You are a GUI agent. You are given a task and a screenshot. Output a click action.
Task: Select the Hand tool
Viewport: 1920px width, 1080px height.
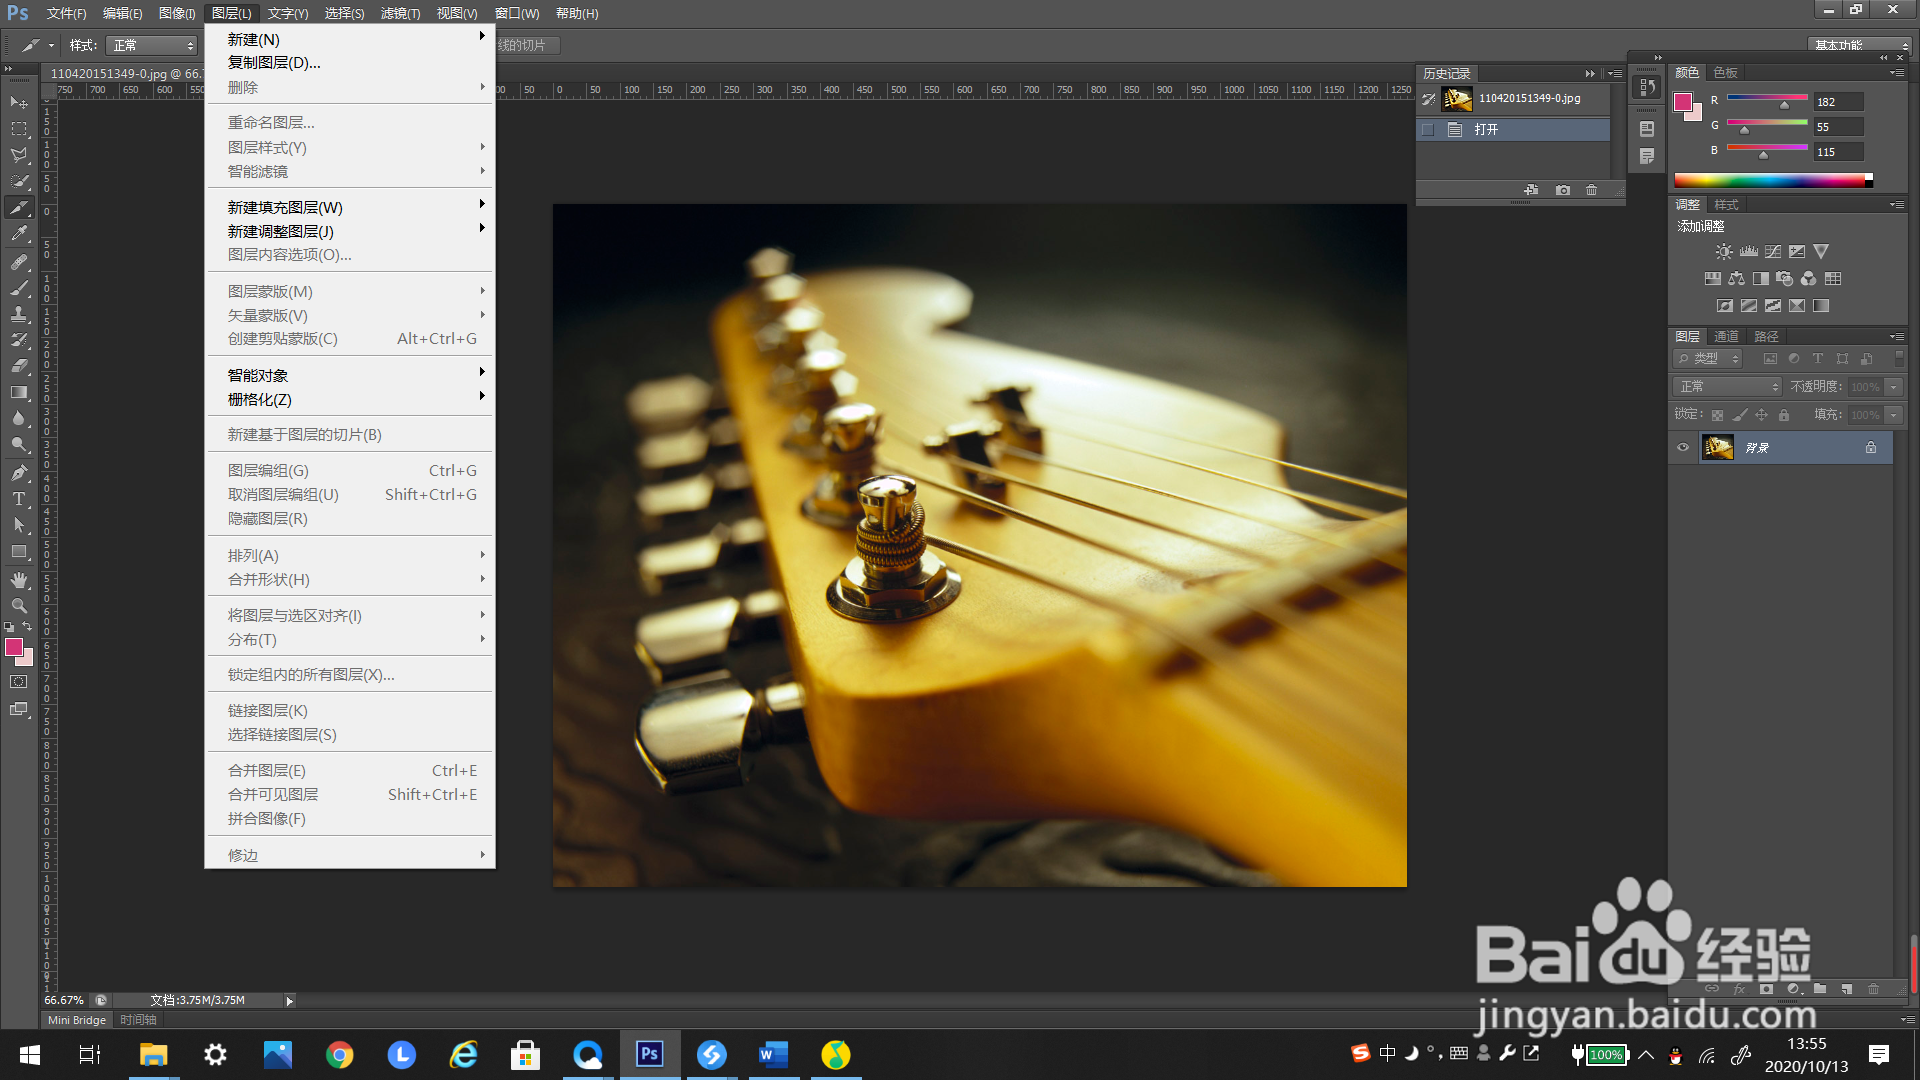pyautogui.click(x=19, y=580)
